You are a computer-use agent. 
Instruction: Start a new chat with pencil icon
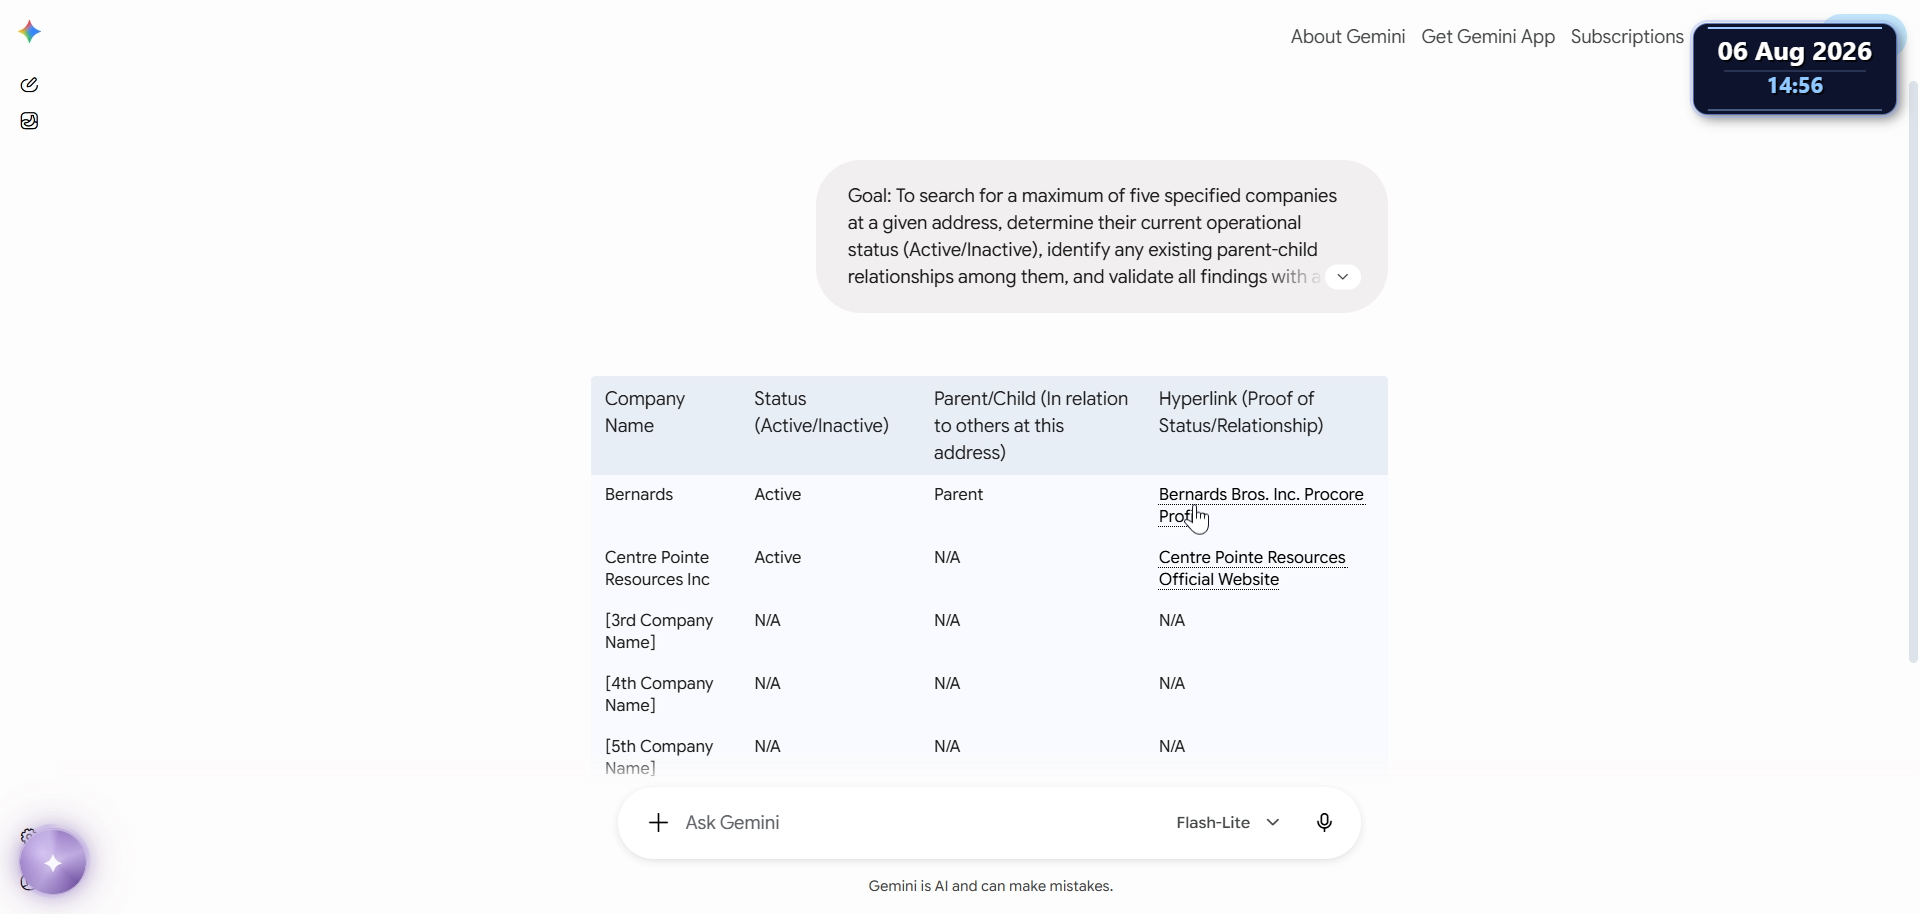29,85
